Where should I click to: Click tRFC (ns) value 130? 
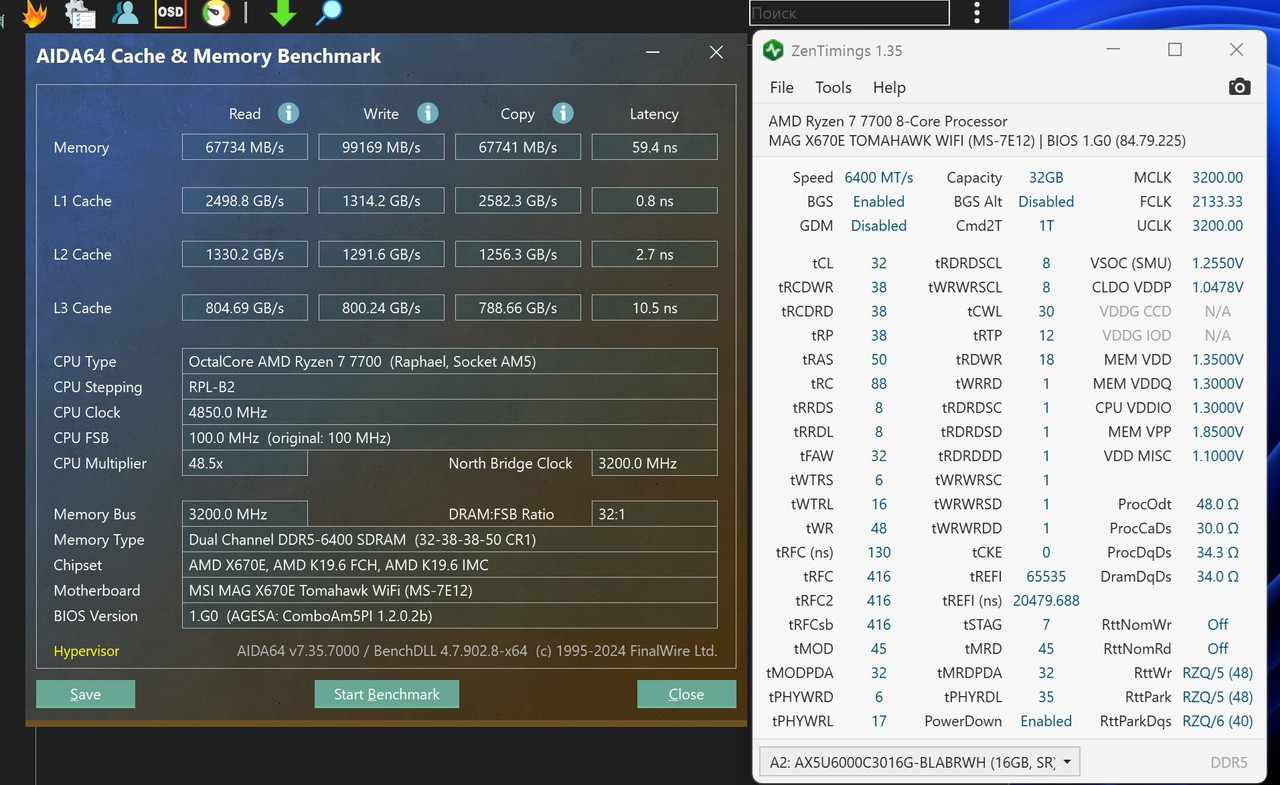pyautogui.click(x=879, y=552)
